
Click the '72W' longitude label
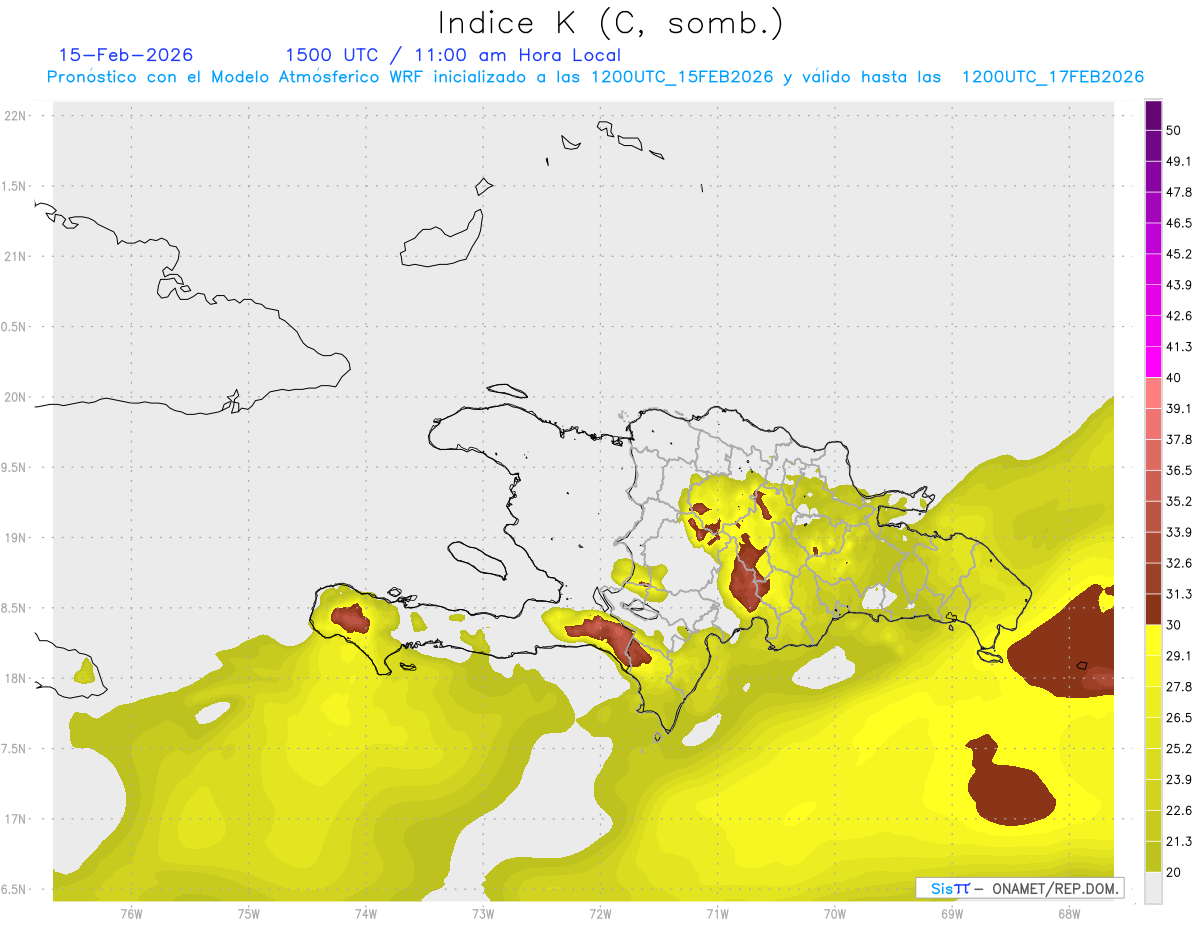[x=600, y=915]
